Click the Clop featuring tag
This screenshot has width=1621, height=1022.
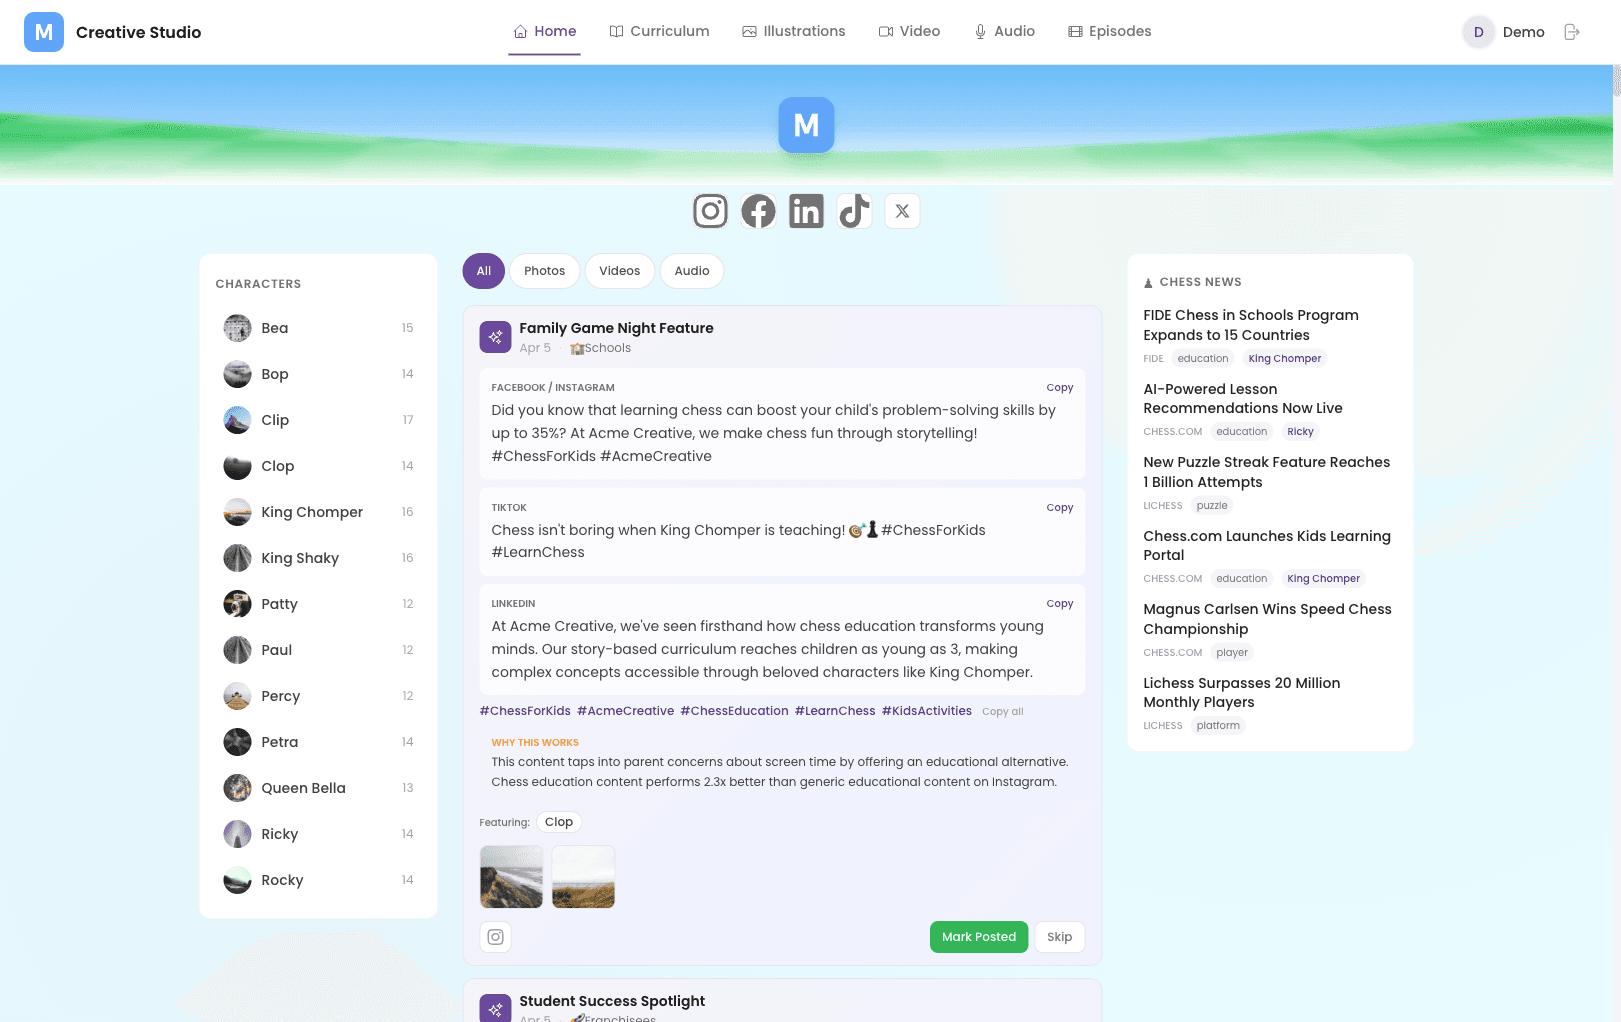tap(559, 822)
